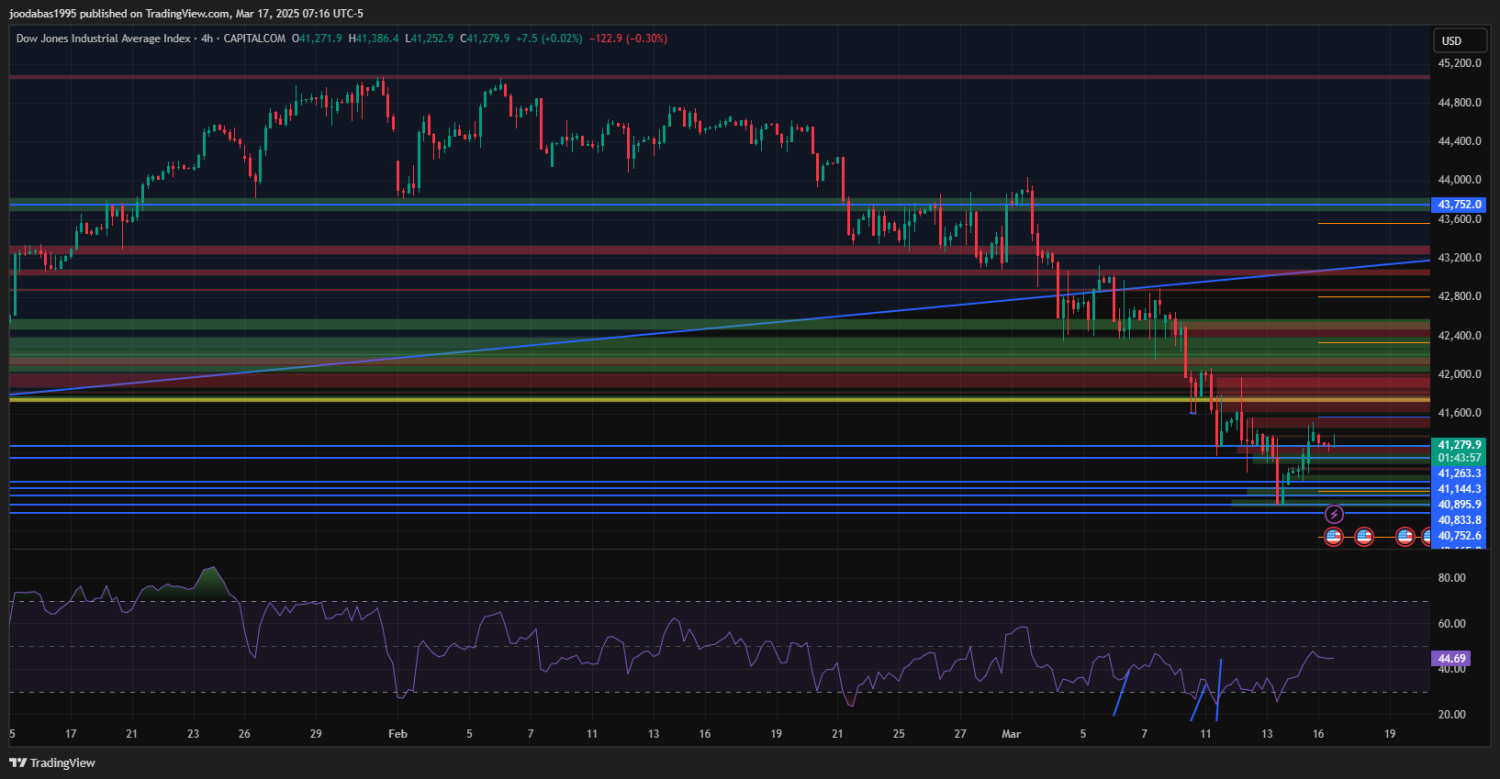Click the Dow Jones Industrial Average Index title
This screenshot has width=1500, height=779.
104,38
